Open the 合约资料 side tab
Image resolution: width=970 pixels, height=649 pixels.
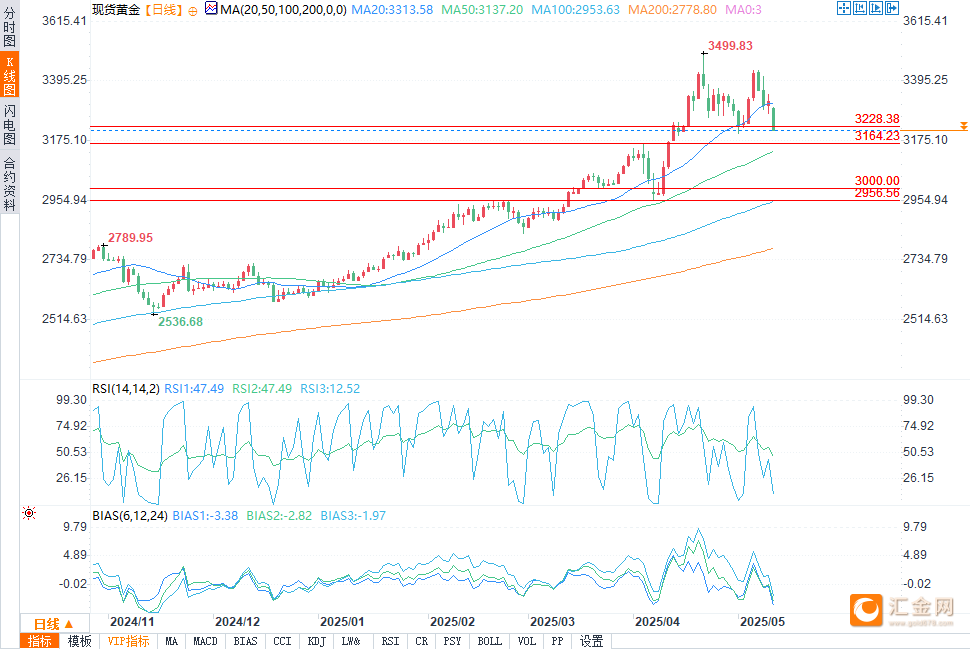(x=9, y=183)
